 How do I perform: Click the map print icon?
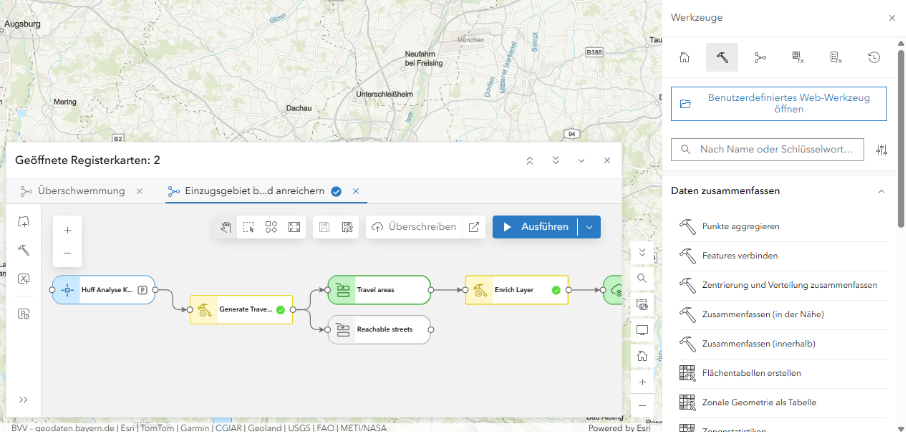click(x=642, y=304)
